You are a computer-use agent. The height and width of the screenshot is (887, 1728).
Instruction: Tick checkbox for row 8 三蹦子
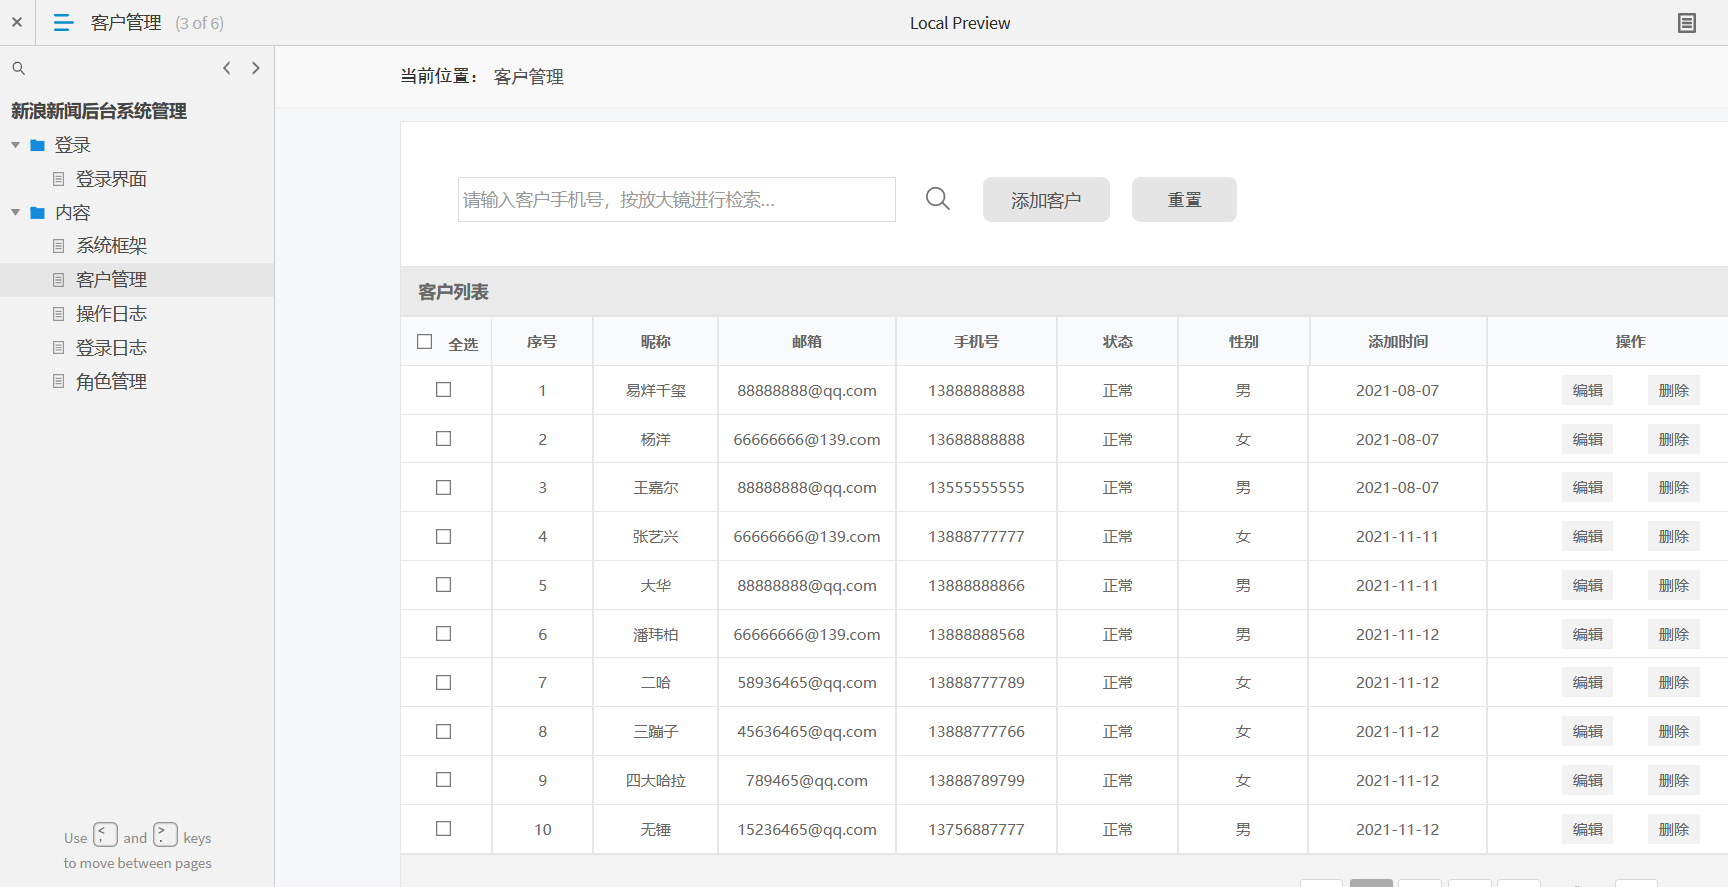coord(444,732)
